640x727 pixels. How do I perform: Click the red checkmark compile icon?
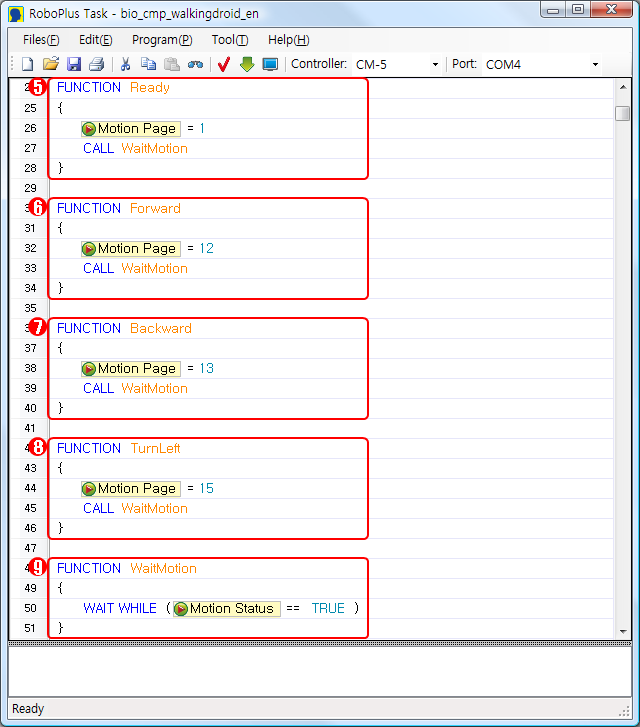point(224,64)
